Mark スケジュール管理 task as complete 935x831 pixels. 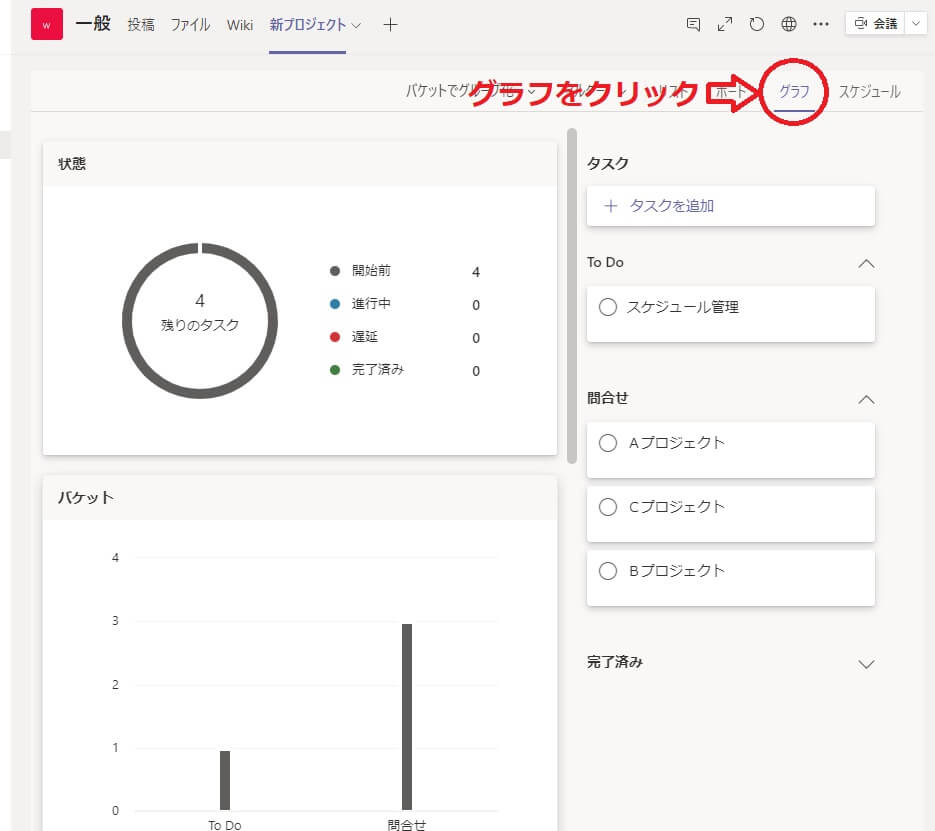tap(607, 308)
